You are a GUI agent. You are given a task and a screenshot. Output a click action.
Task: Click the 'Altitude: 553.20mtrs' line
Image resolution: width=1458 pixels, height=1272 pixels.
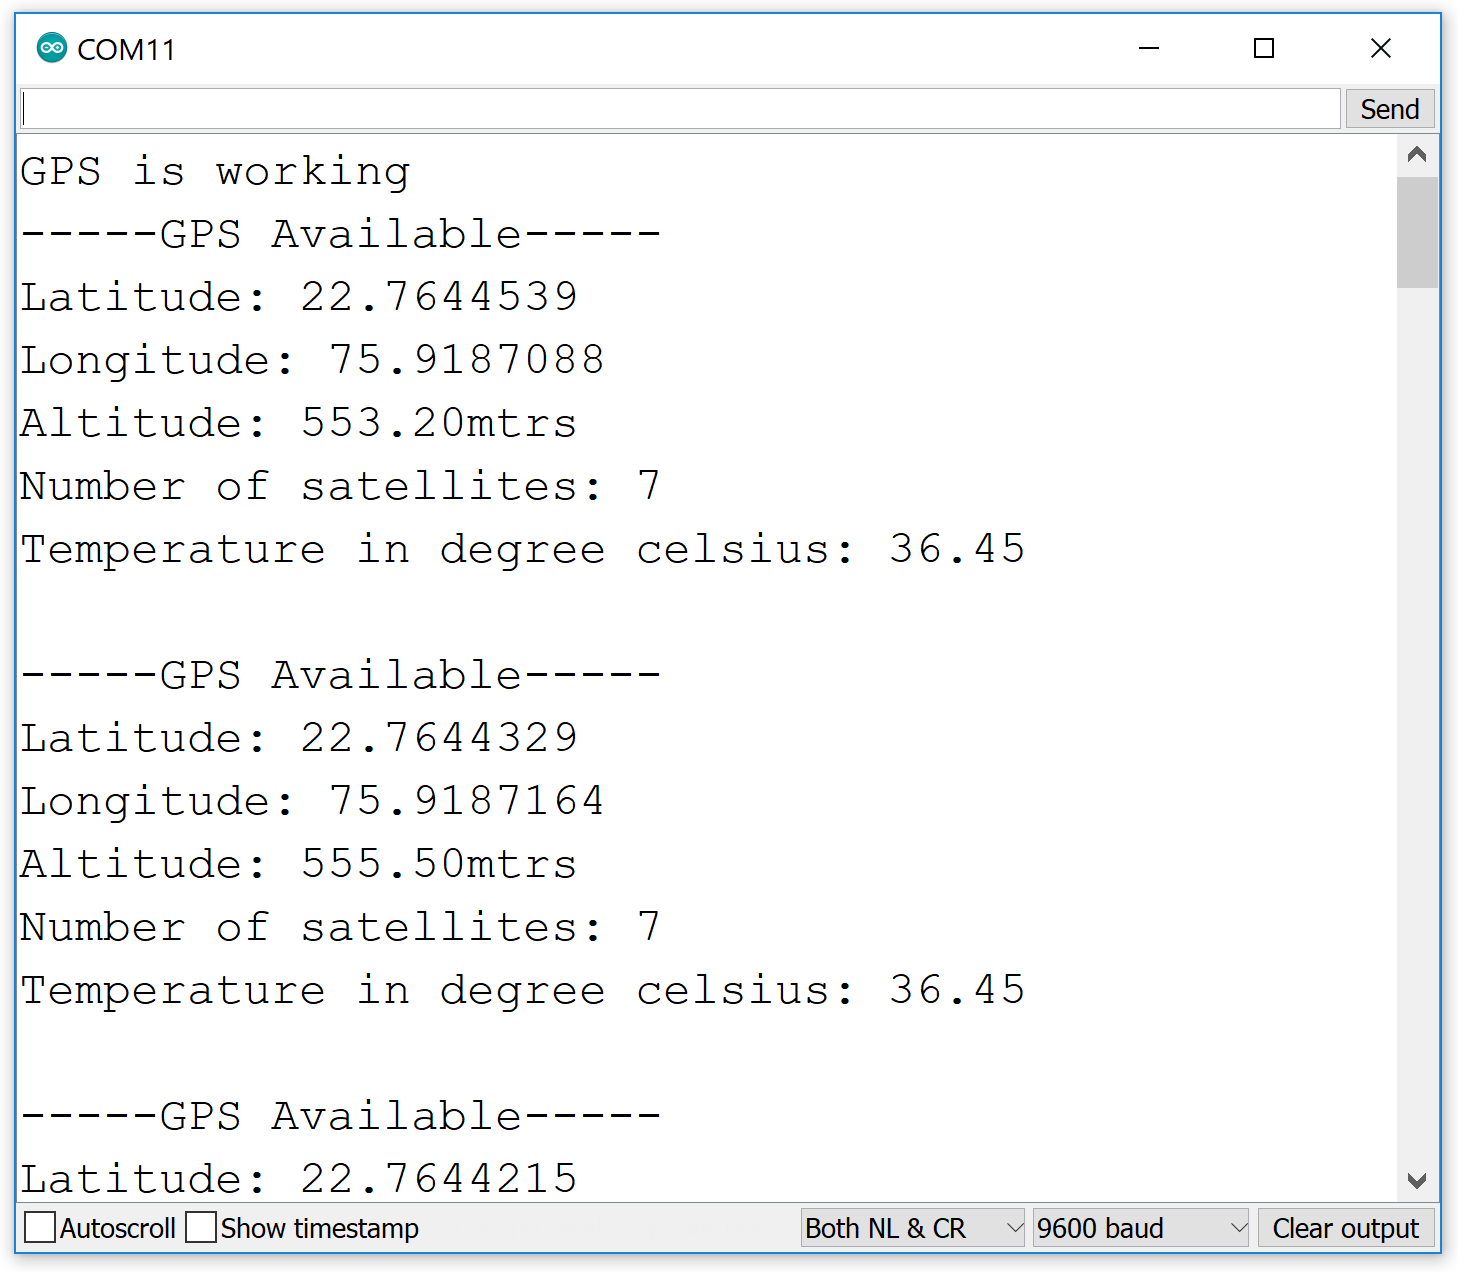pos(299,423)
